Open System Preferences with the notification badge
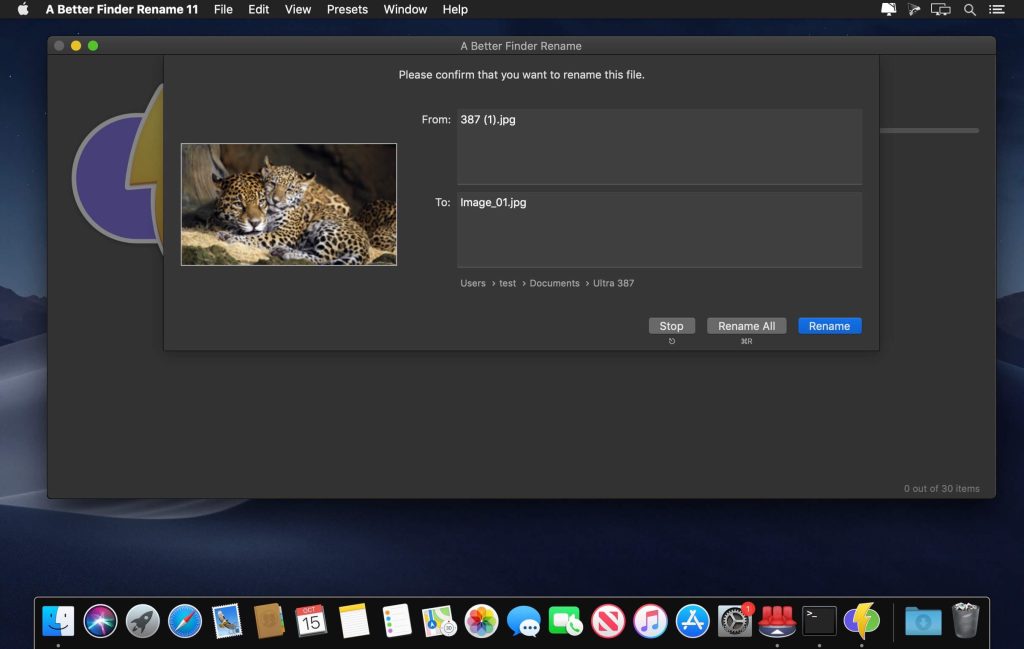This screenshot has height=649, width=1024. pyautogui.click(x=735, y=621)
